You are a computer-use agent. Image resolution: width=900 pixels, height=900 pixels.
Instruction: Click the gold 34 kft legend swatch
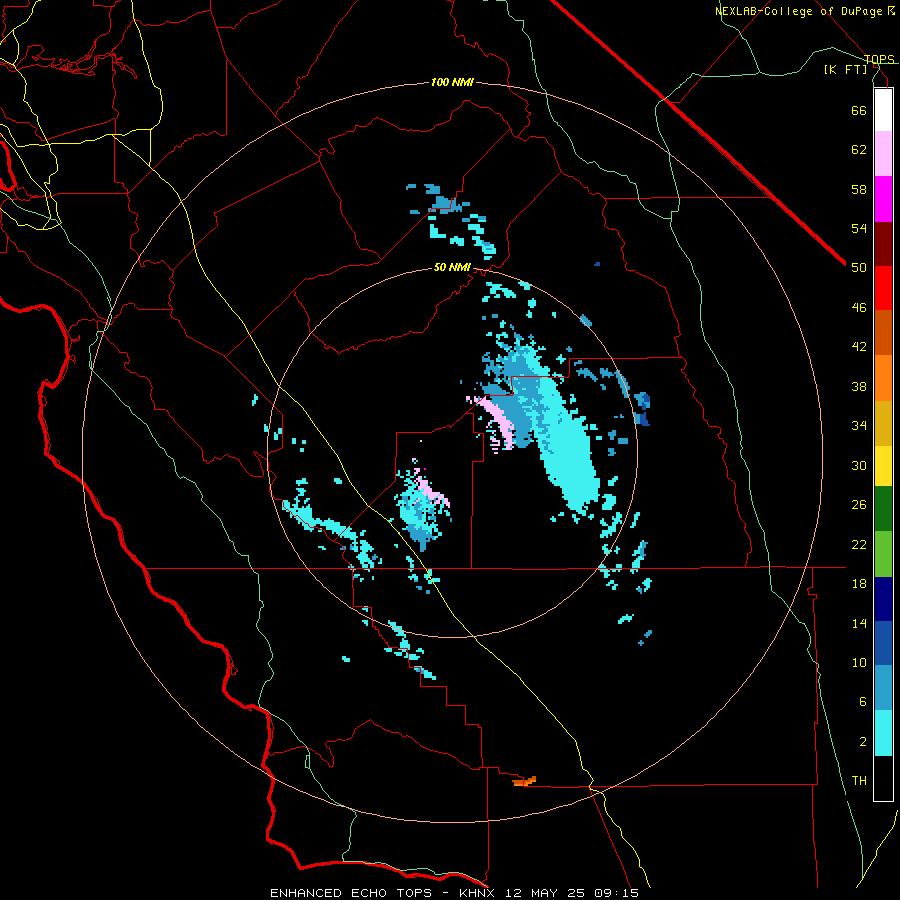pyautogui.click(x=883, y=423)
